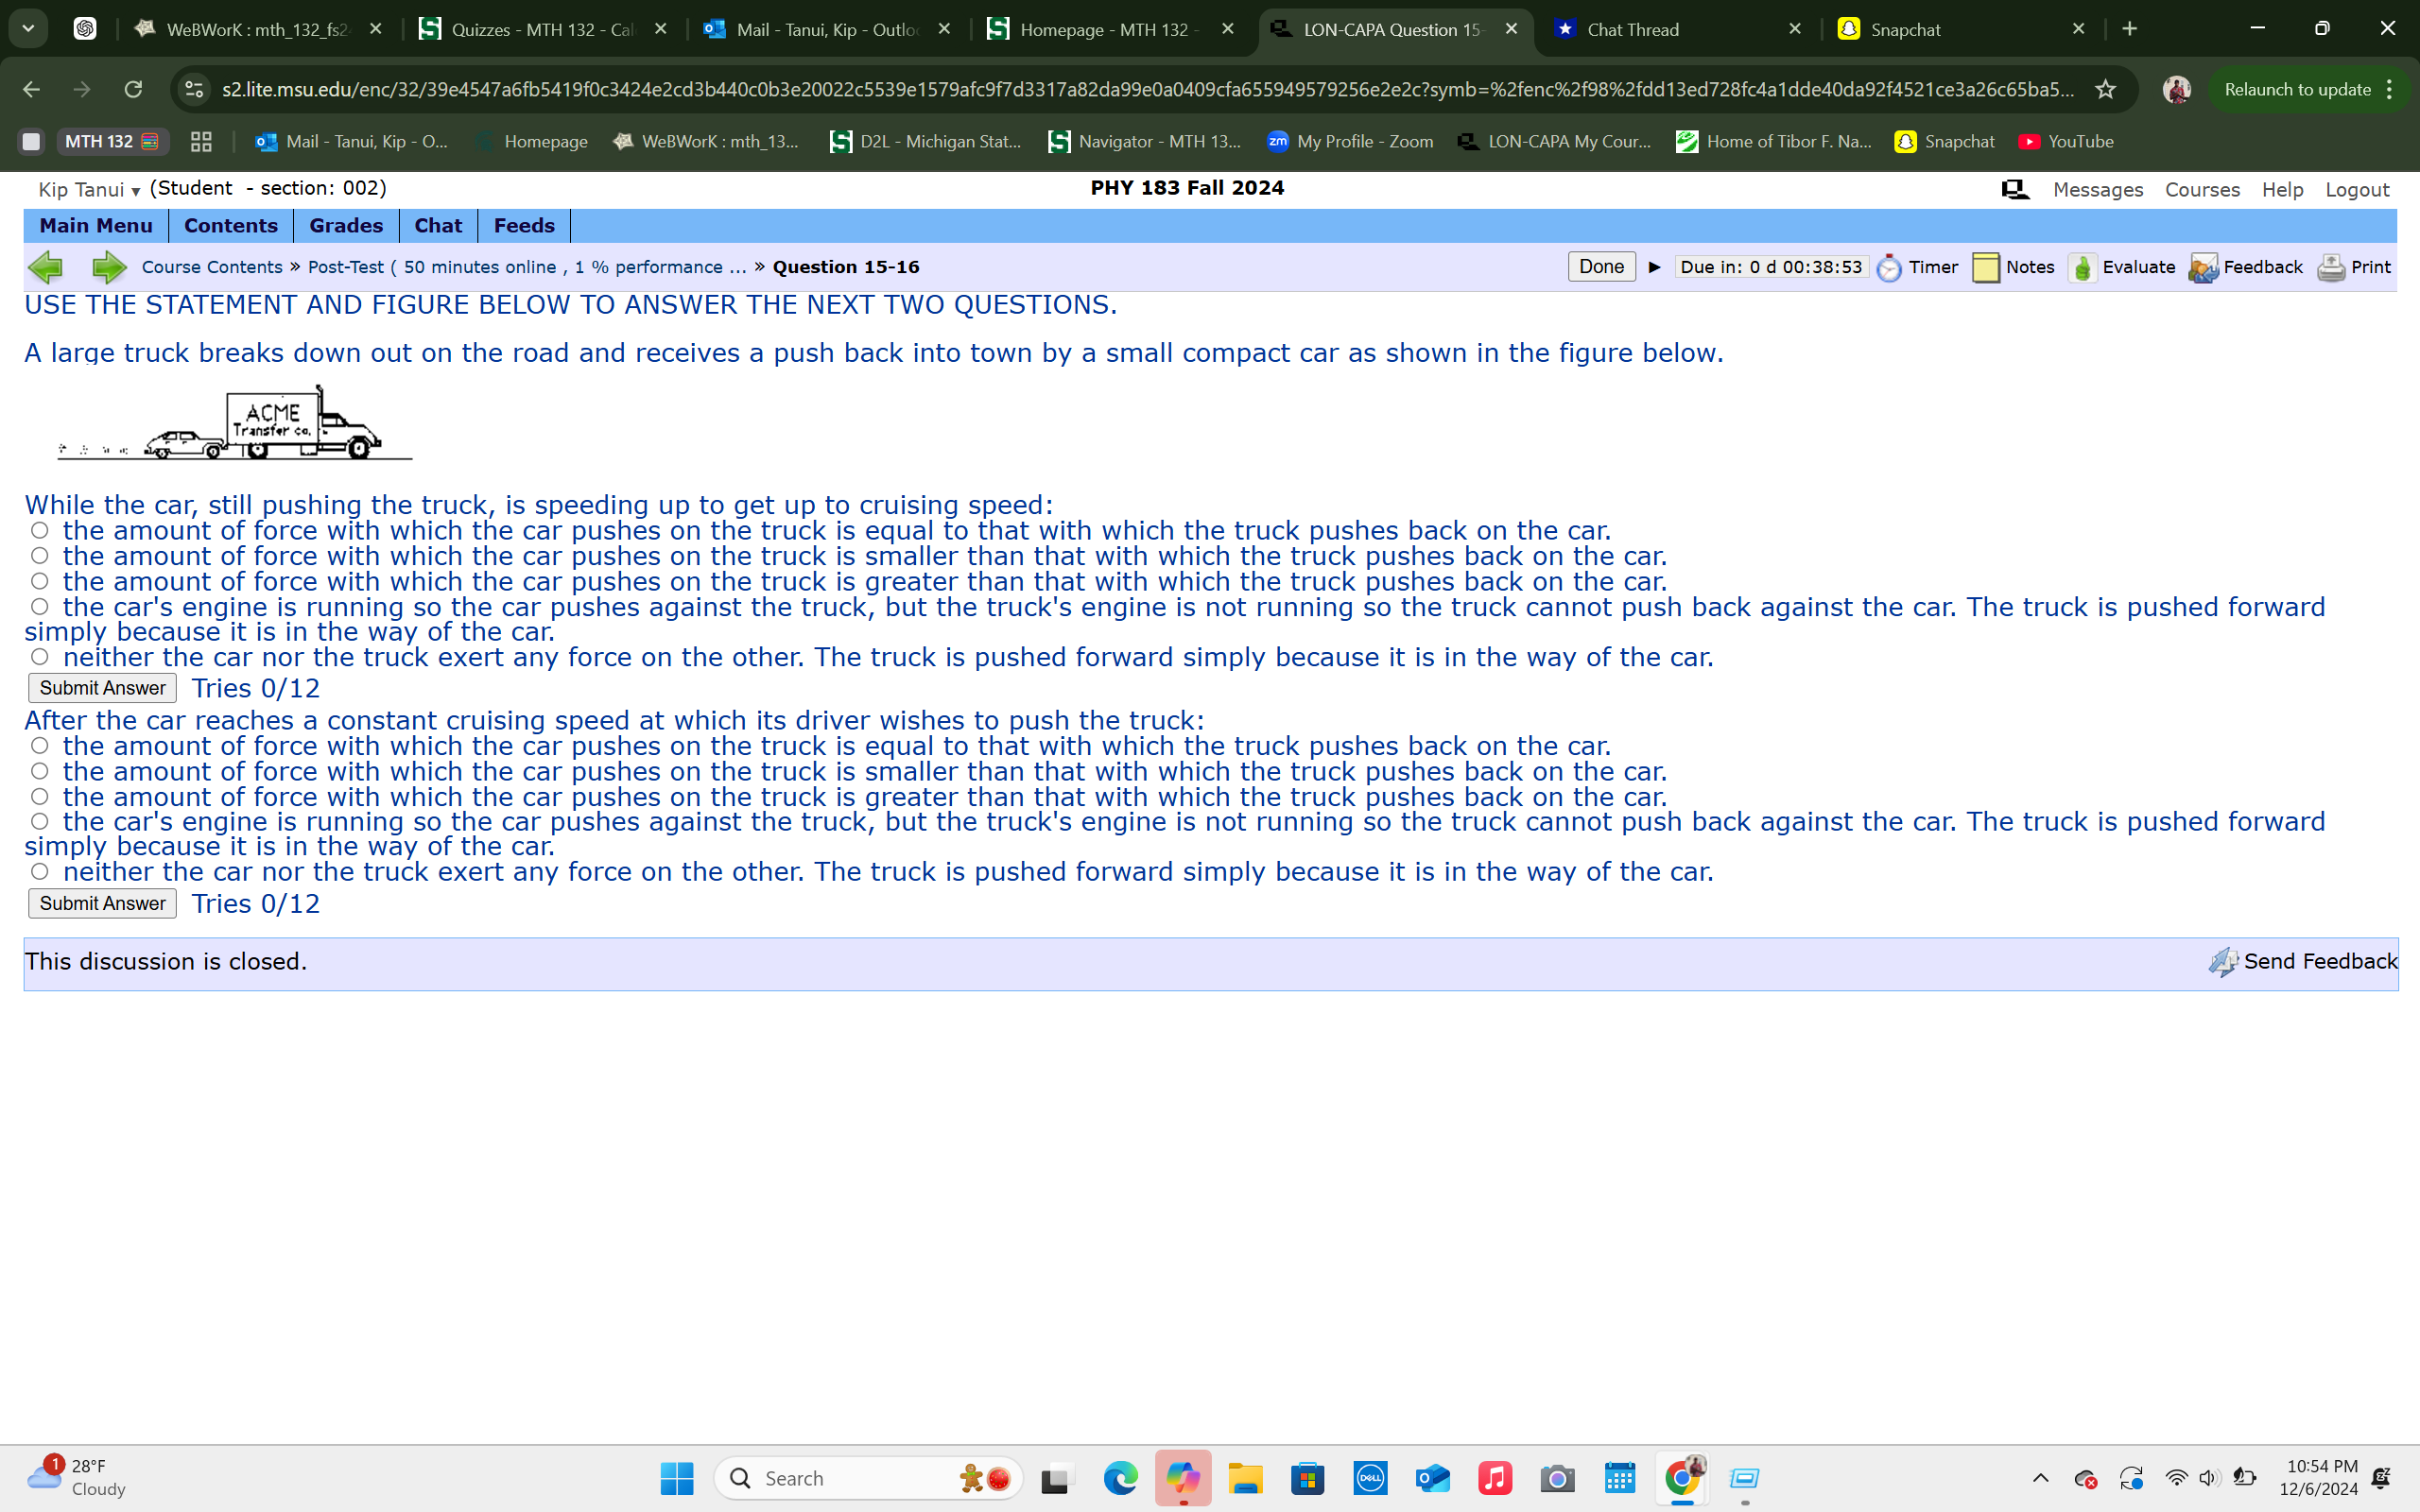The height and width of the screenshot is (1512, 2420).
Task: Open the Timer stopwatch icon
Action: pos(1890,267)
